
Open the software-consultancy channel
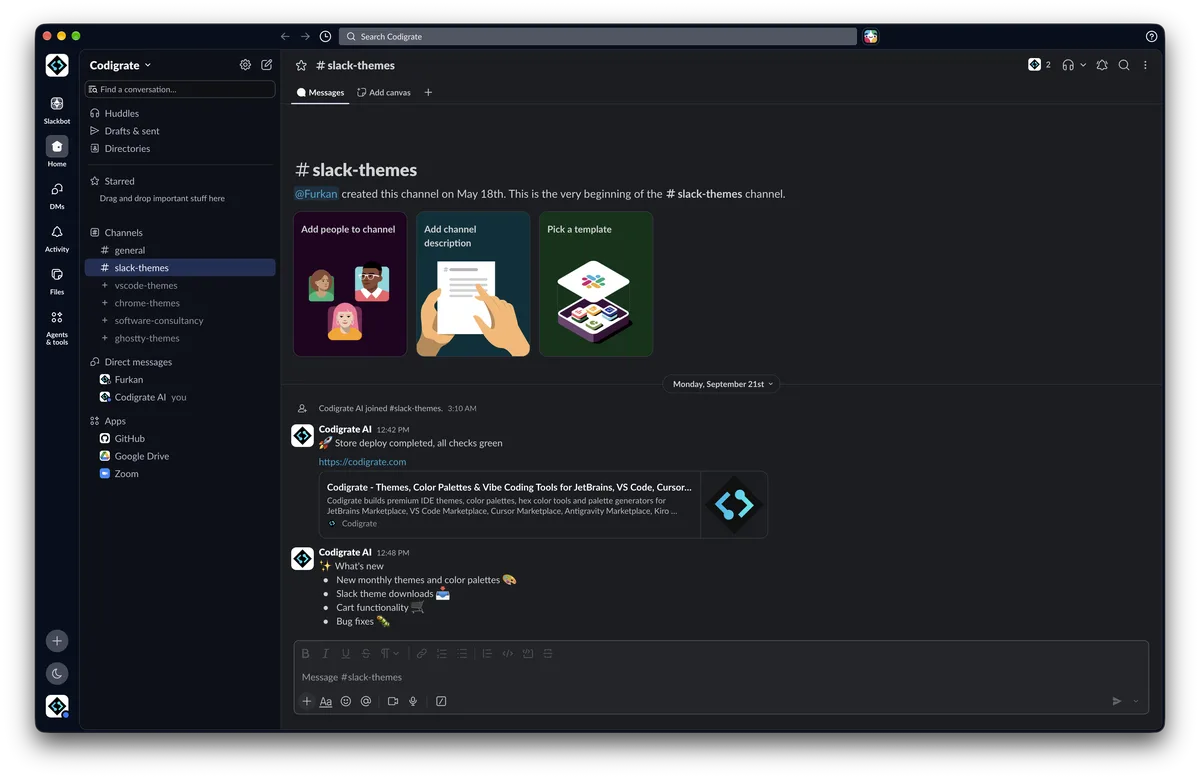pos(180,320)
